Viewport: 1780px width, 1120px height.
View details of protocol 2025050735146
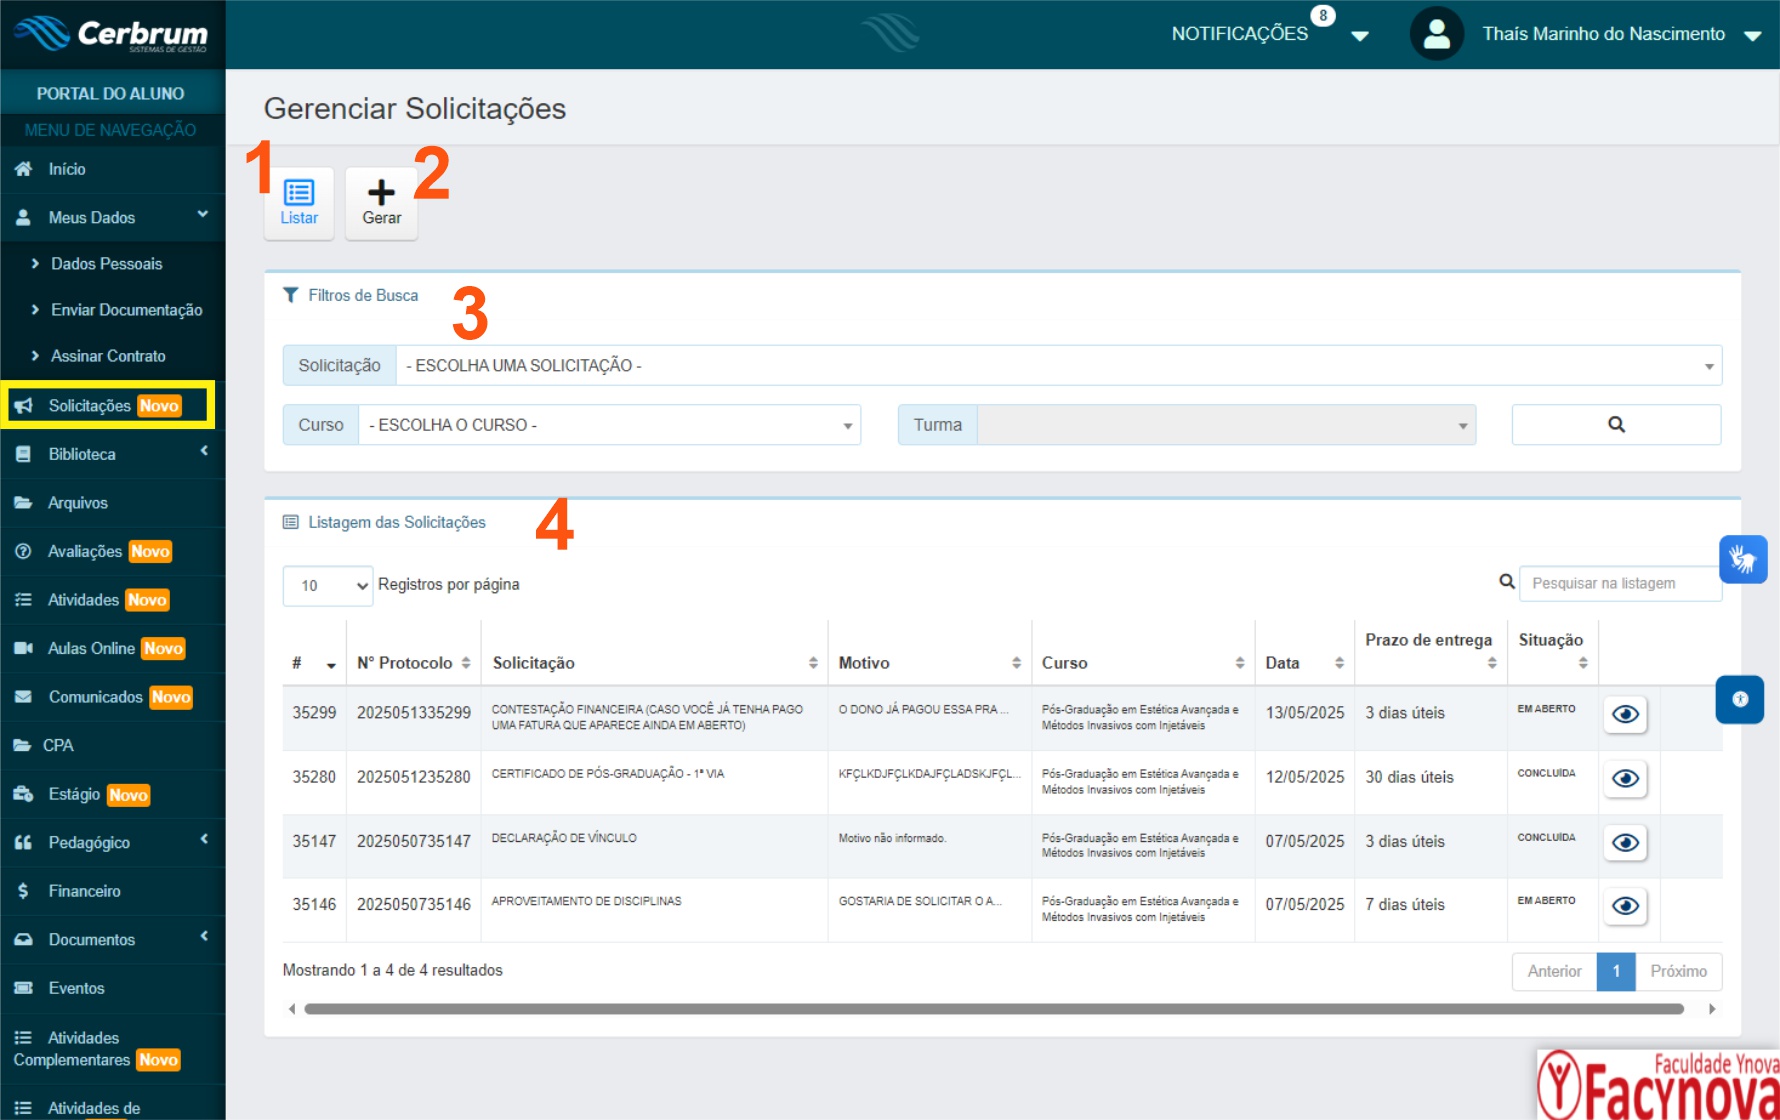(1625, 906)
